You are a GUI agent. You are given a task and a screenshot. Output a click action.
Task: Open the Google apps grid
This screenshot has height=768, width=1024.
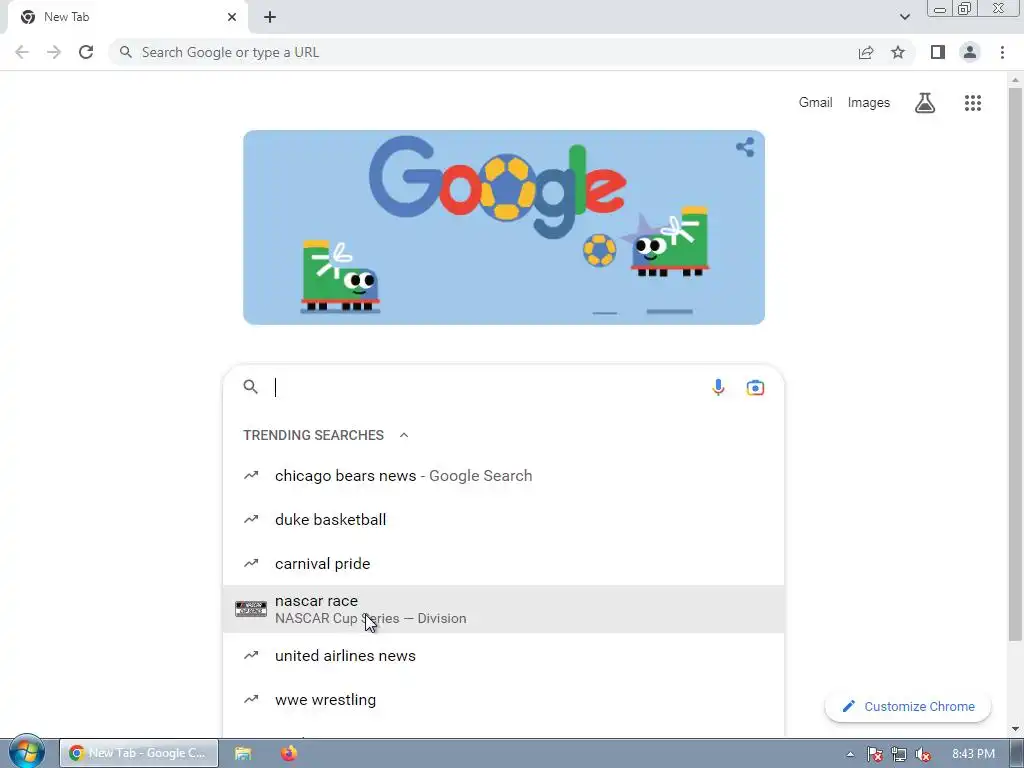[973, 103]
